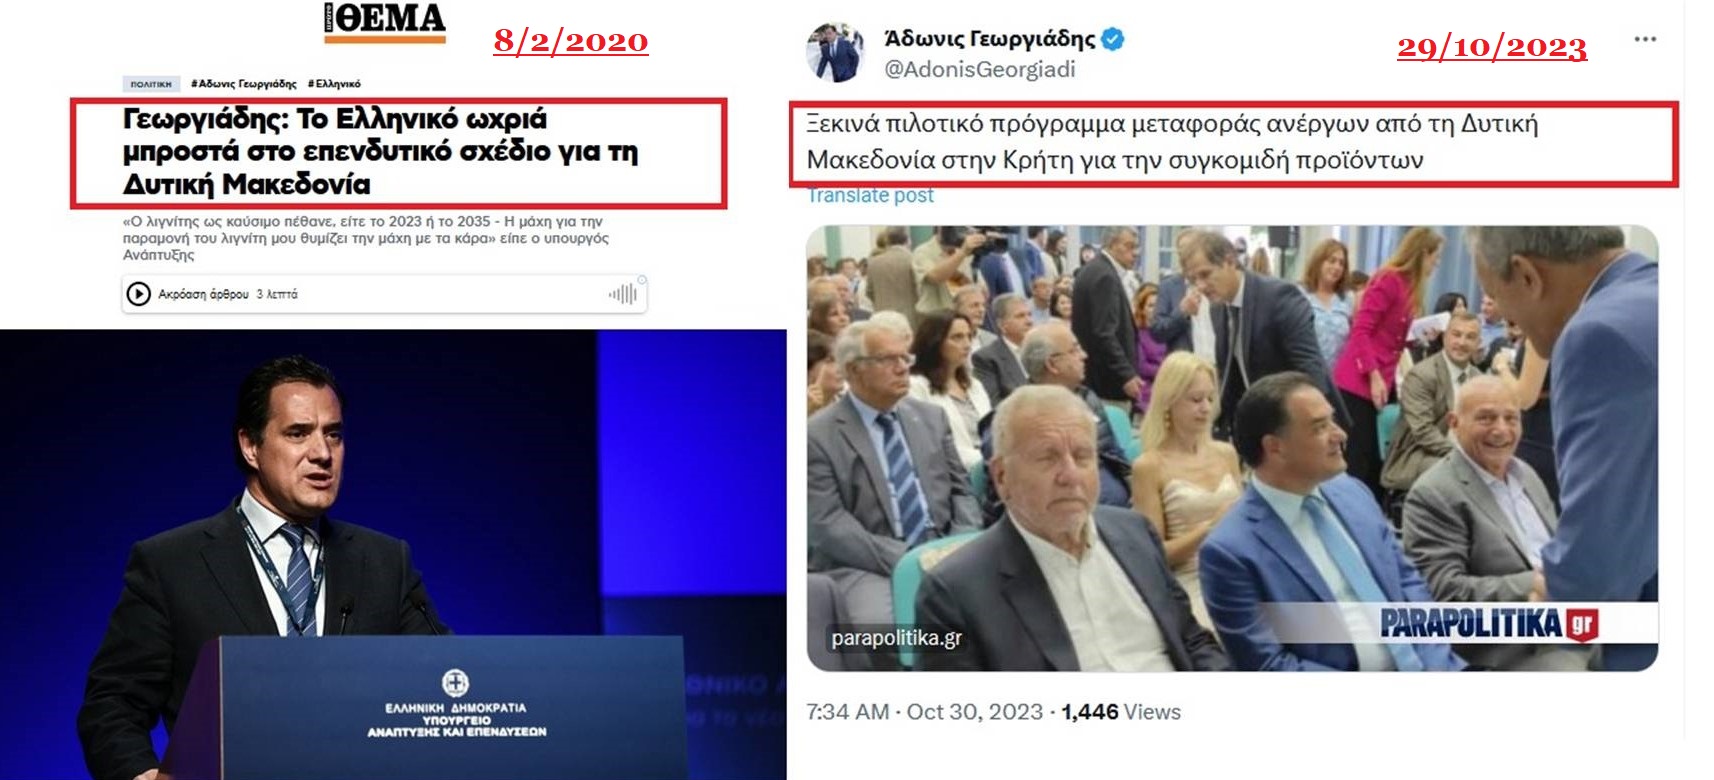Click the Parapolitika.gr logo on photo
1714x780 pixels.
click(x=1490, y=623)
